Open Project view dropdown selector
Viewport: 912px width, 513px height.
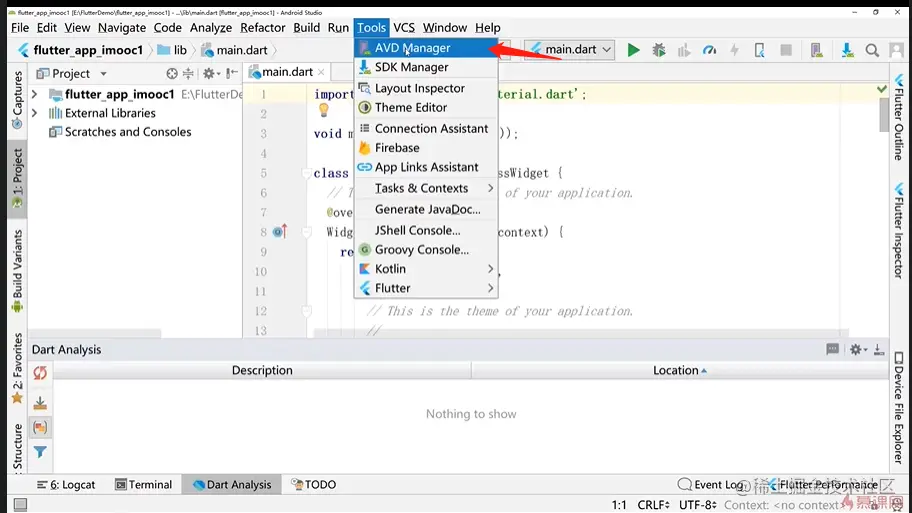(x=72, y=73)
